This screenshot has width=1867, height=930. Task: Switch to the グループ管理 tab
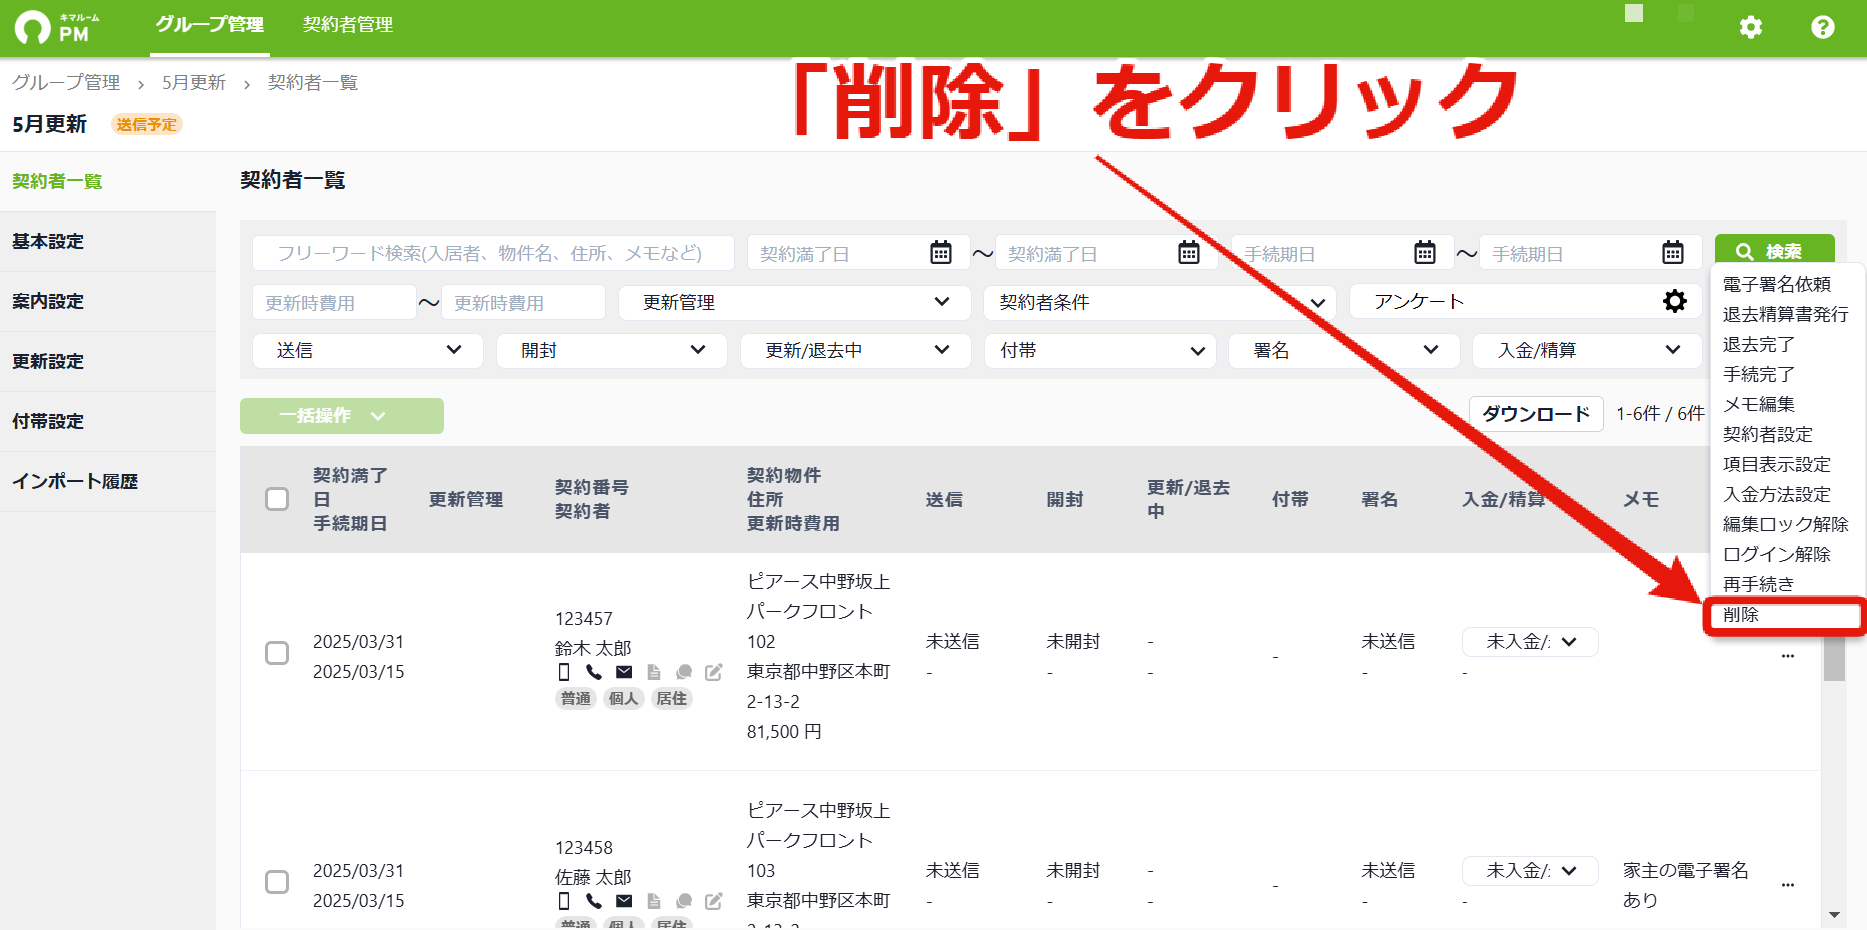pyautogui.click(x=210, y=25)
